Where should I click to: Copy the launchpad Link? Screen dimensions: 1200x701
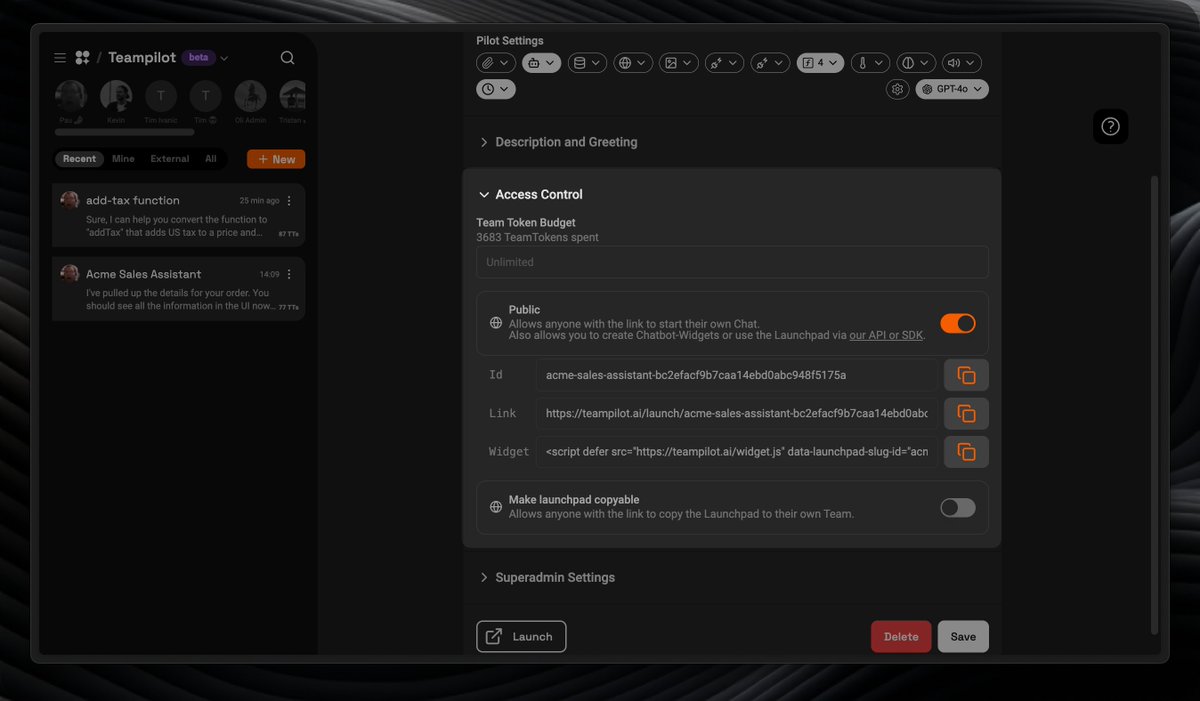pyautogui.click(x=966, y=413)
